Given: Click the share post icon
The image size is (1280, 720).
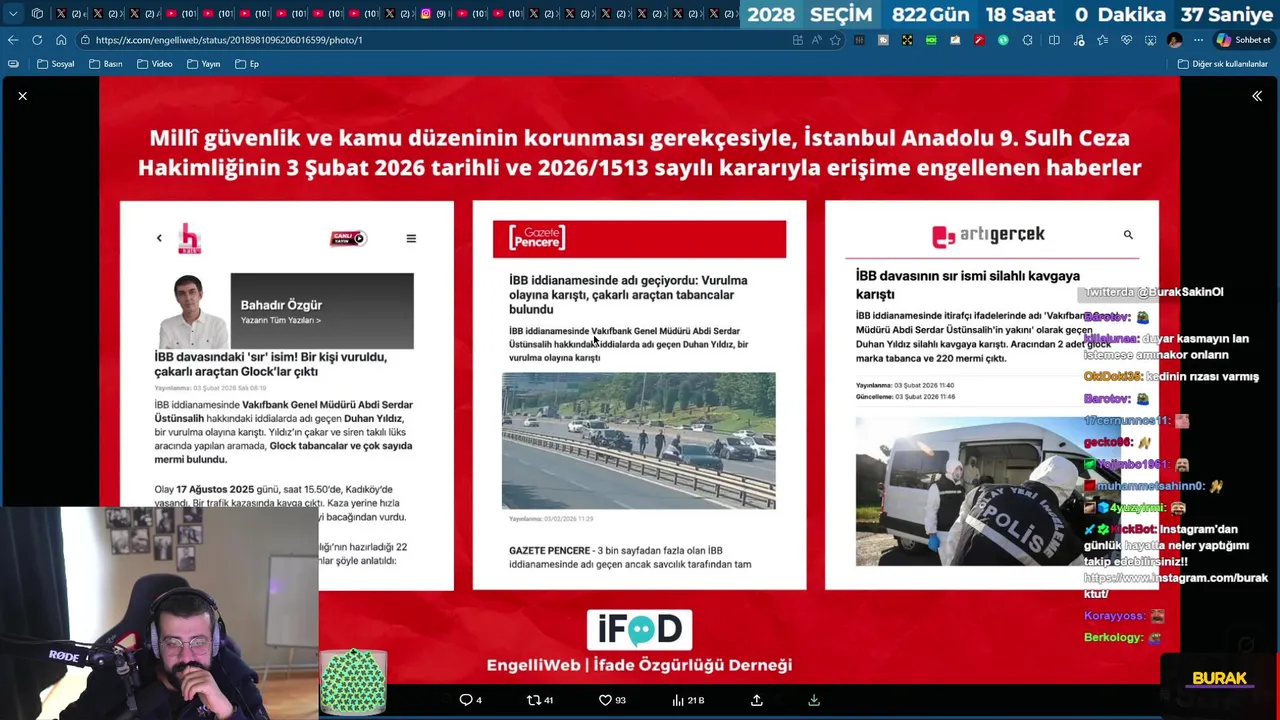Looking at the screenshot, I should click(x=757, y=700).
